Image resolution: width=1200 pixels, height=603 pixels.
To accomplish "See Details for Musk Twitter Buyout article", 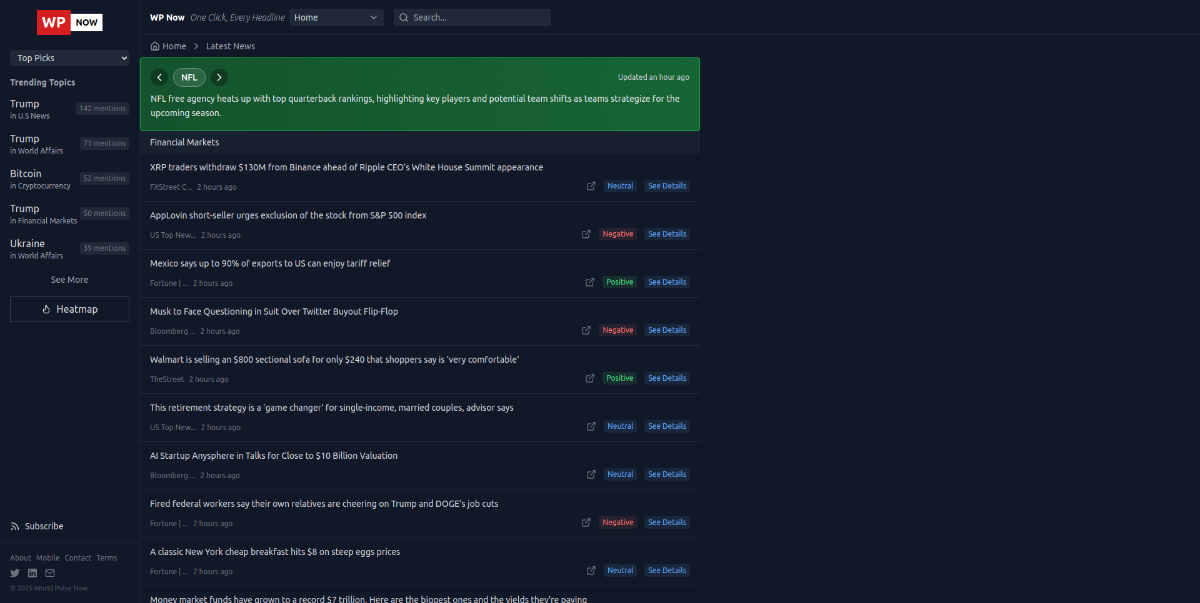I will pos(667,330).
